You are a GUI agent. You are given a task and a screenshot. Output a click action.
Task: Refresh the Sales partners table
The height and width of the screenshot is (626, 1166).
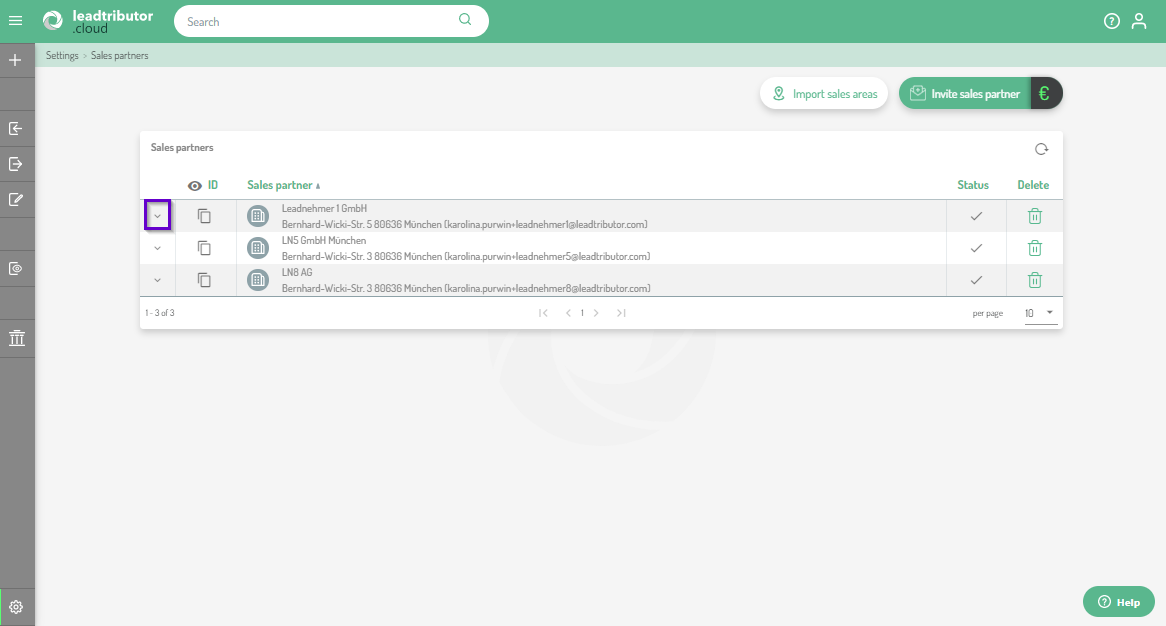pyautogui.click(x=1041, y=149)
